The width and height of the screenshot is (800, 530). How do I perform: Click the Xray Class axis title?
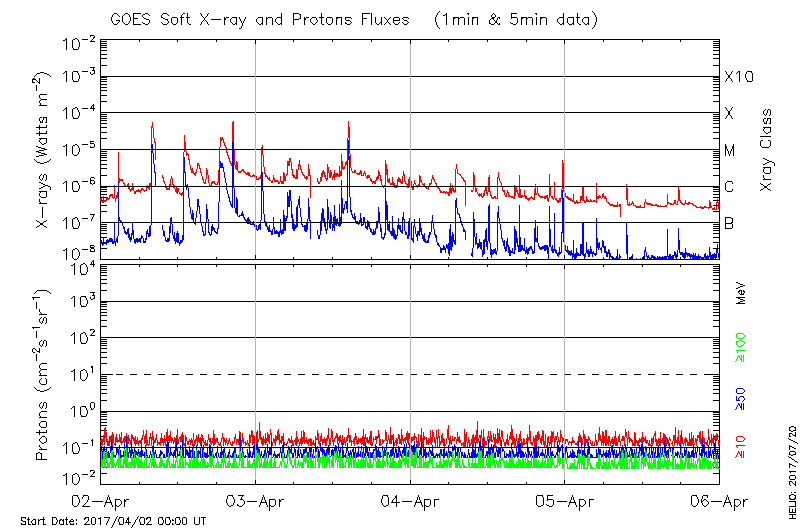coord(767,150)
